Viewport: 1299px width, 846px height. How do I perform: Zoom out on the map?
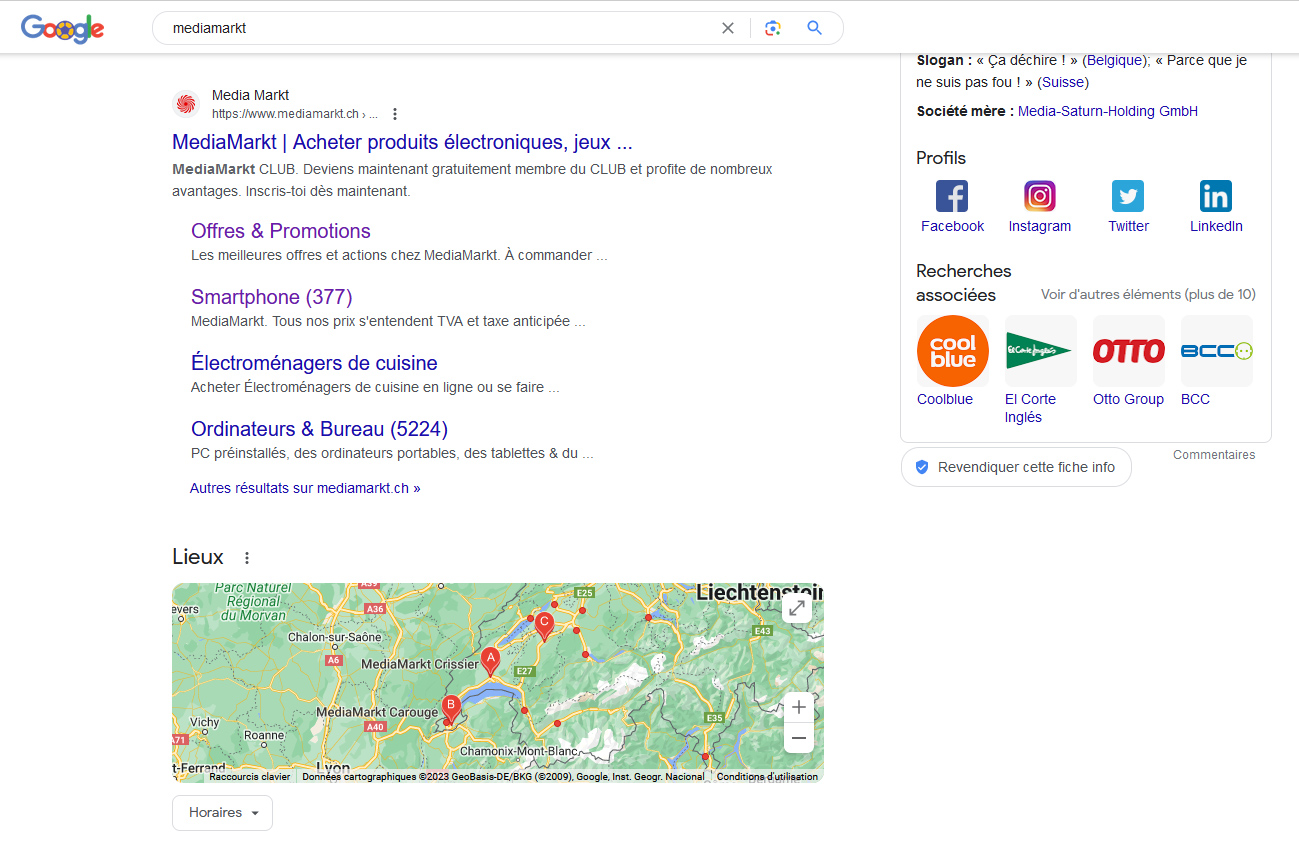pos(798,739)
